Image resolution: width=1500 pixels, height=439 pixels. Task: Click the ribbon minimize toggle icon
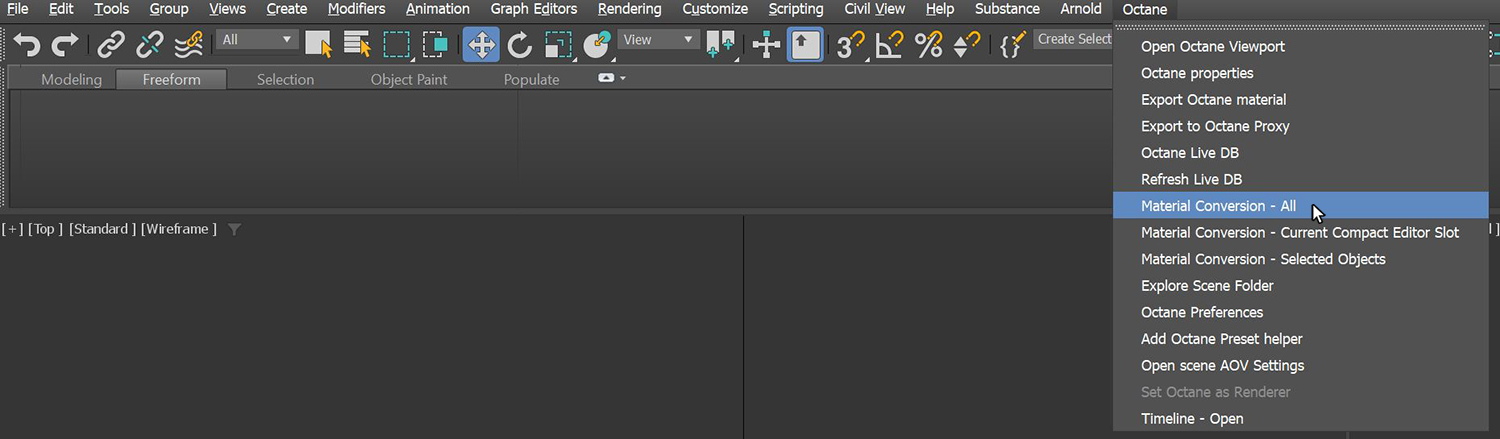(x=606, y=78)
